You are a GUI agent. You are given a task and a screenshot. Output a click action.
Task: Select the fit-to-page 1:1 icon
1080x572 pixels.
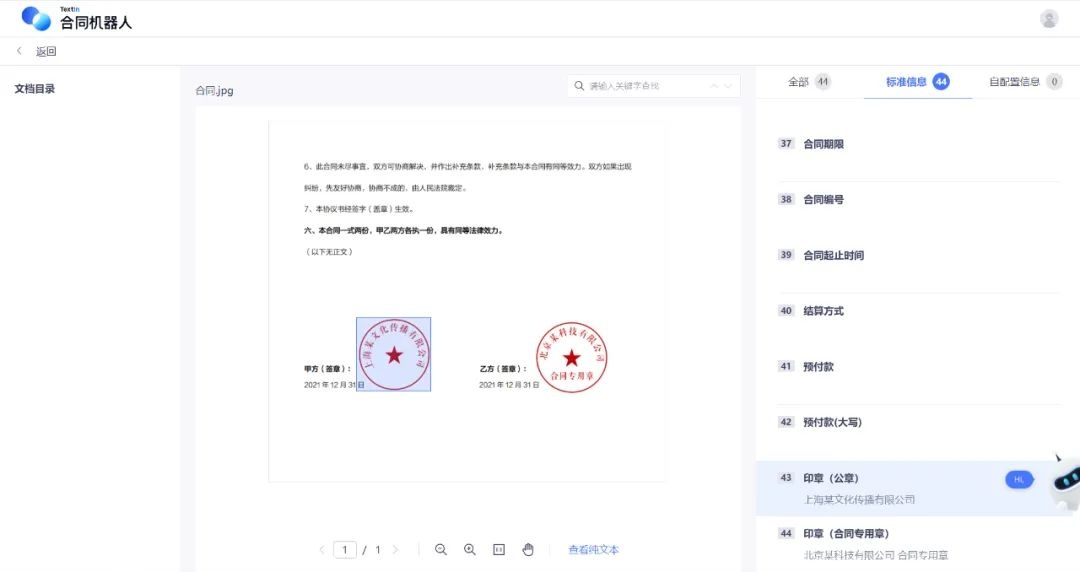click(x=499, y=550)
